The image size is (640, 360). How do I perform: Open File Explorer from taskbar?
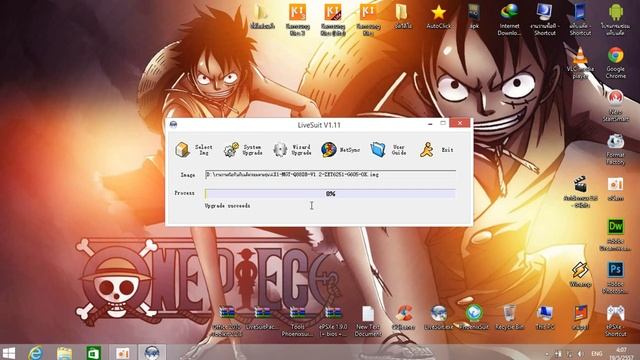tap(64, 353)
